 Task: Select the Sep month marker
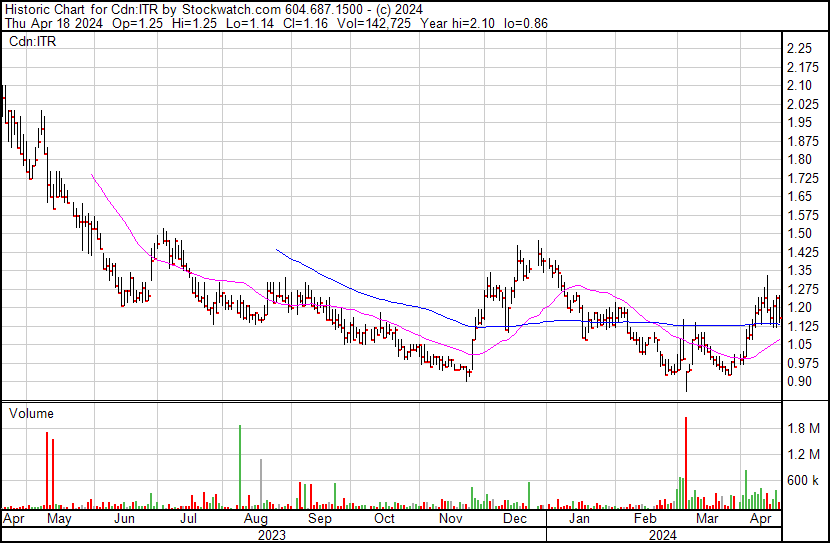(319, 520)
